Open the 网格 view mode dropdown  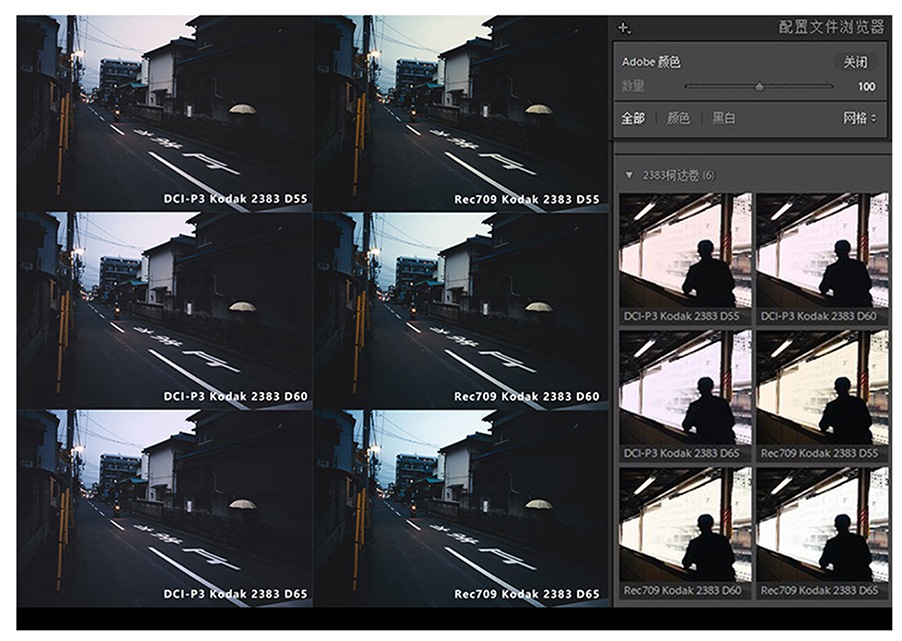859,118
